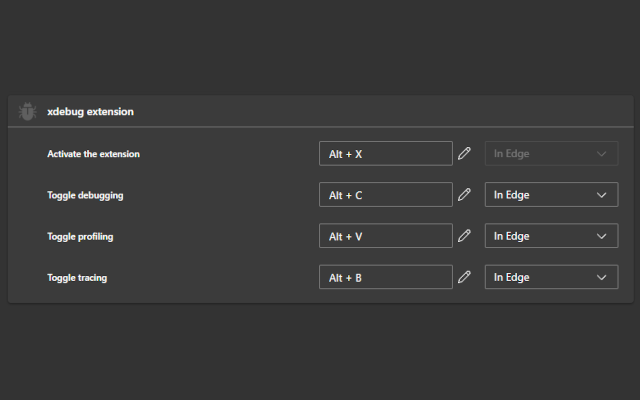
Task: Click into the Alt + B shortcut box
Action: [x=385, y=277]
